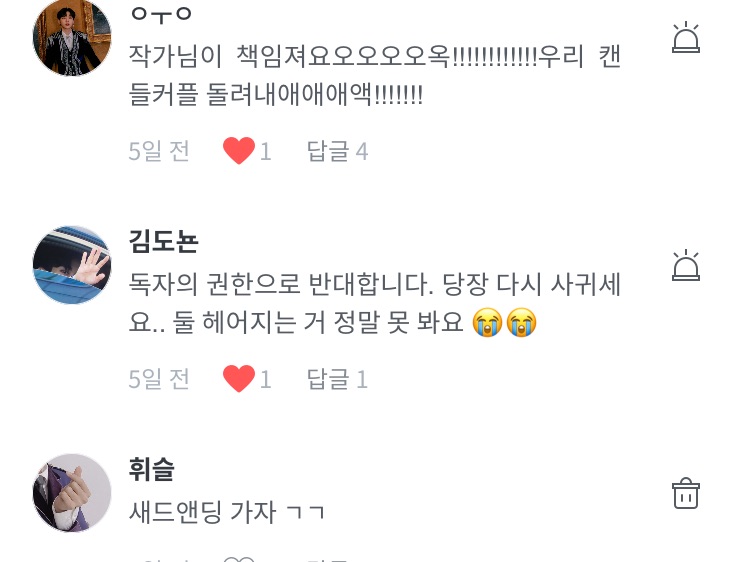Expand 답글 4 replies under ㅇㅜㅇ comment
This screenshot has width=750, height=562.
[337, 151]
